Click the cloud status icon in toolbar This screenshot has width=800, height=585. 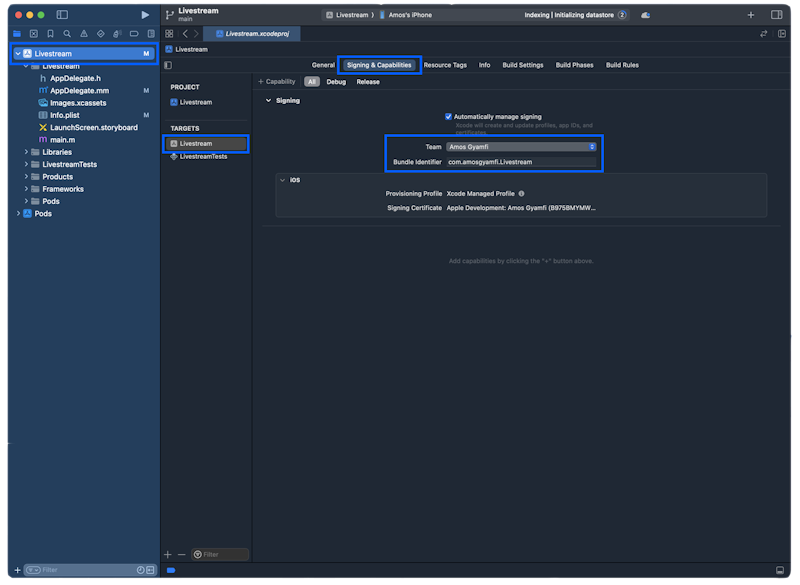pos(645,15)
